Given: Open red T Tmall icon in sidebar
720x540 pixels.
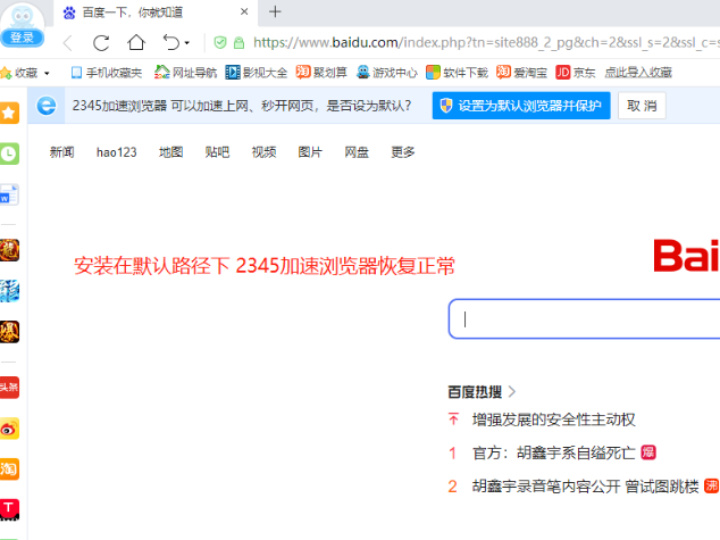Looking at the screenshot, I should coord(9,510).
